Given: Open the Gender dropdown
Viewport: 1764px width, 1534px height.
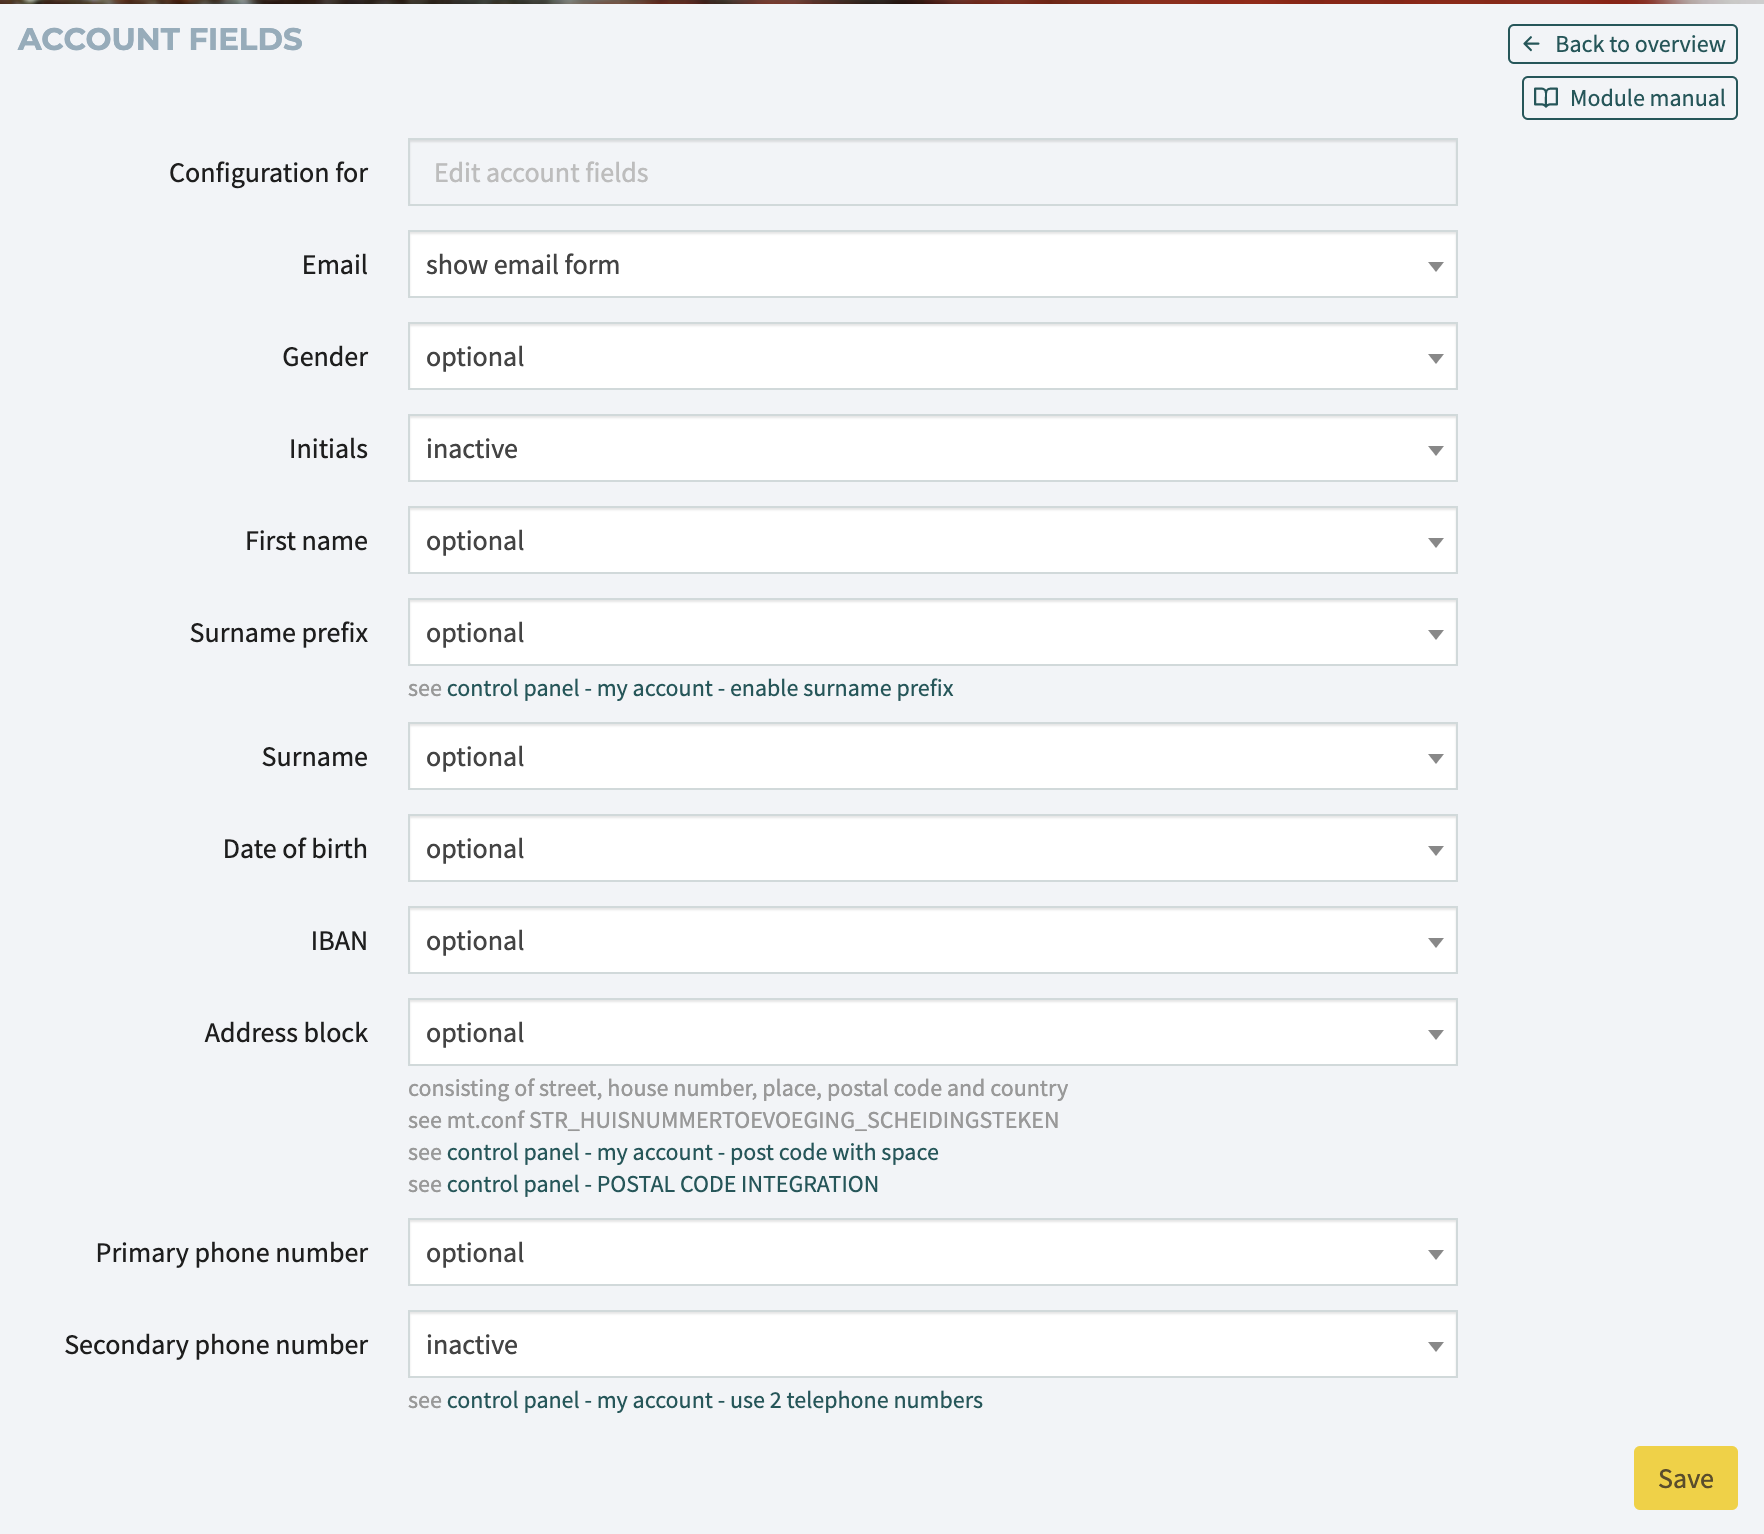Looking at the screenshot, I should (x=932, y=357).
